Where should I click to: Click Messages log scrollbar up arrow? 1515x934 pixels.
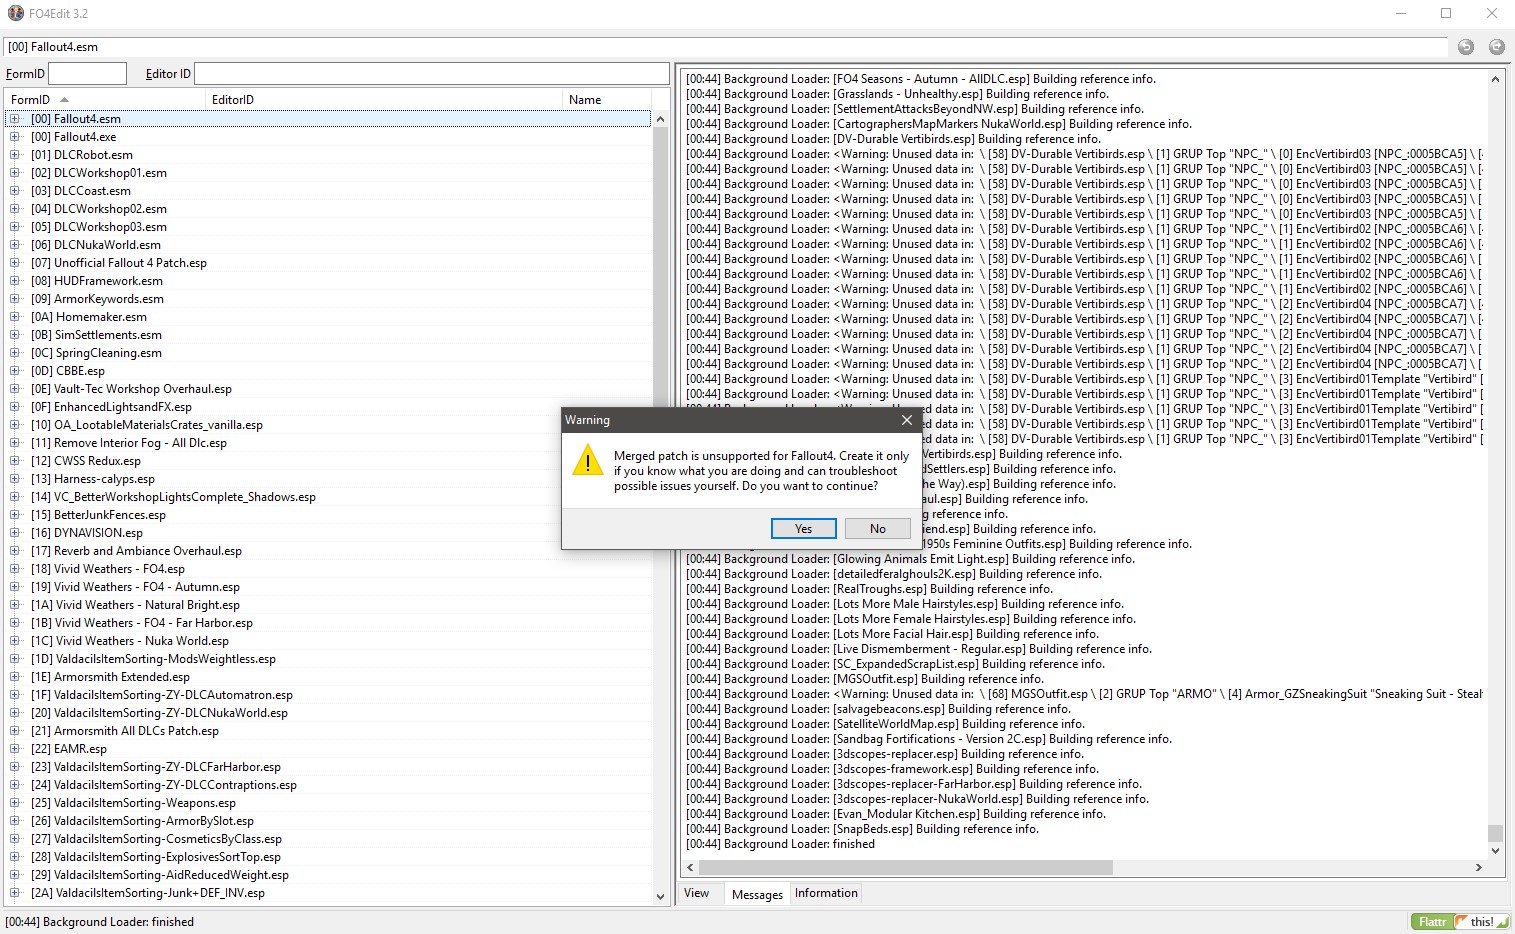1496,78
